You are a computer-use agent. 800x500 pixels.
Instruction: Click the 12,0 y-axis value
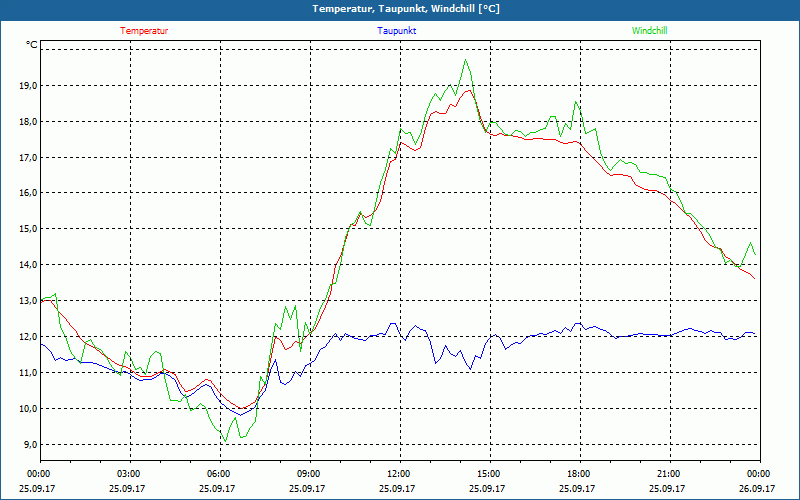(29, 337)
